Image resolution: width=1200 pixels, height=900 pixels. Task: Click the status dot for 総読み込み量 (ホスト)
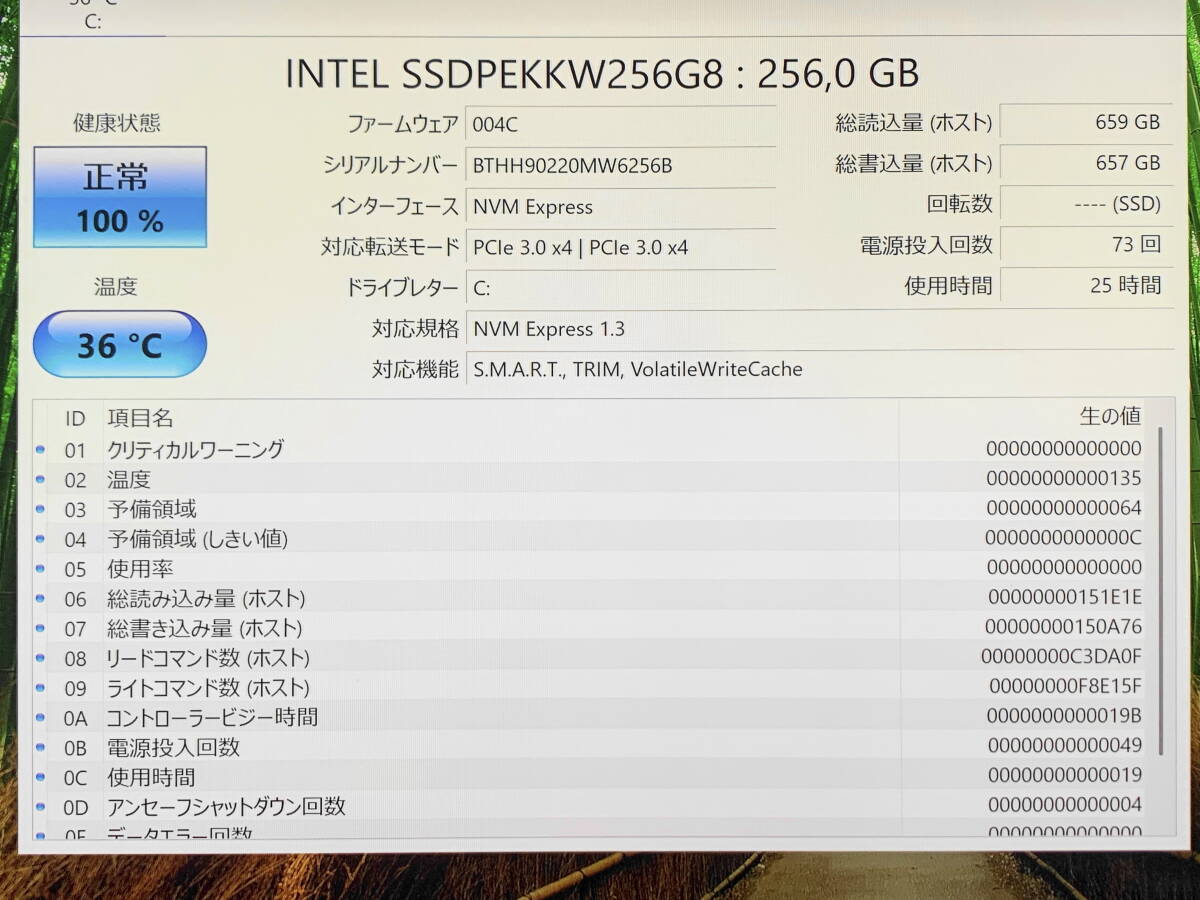pos(41,599)
